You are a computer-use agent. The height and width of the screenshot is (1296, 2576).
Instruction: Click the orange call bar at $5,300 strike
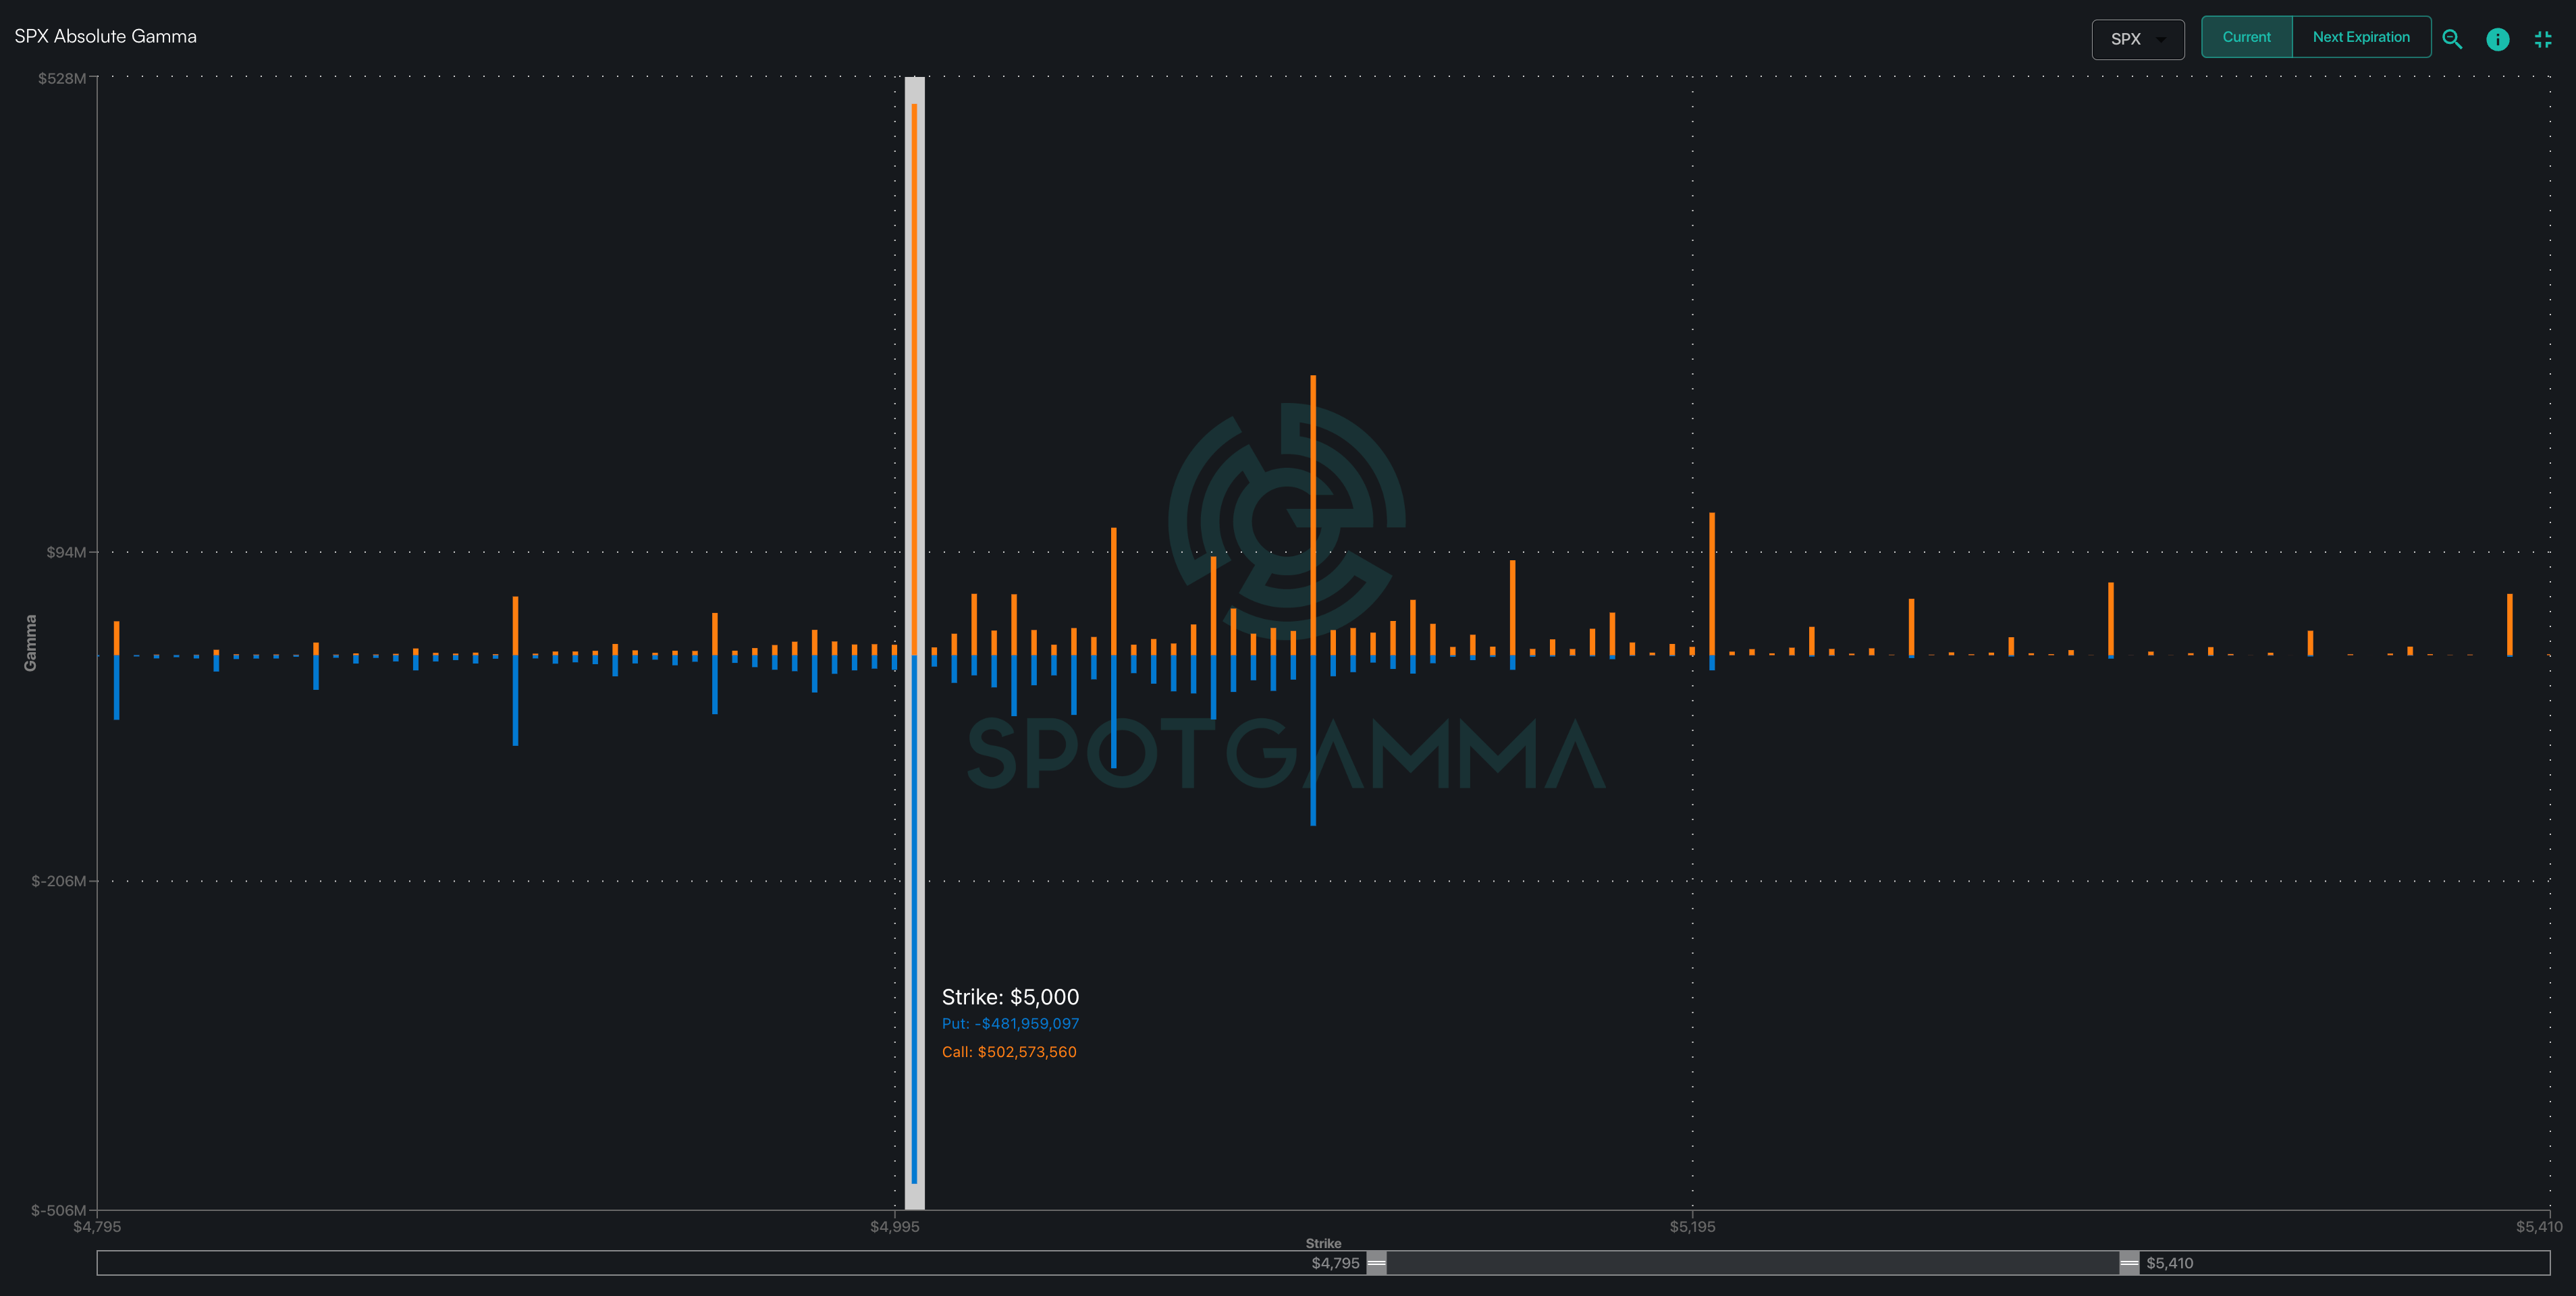pyautogui.click(x=2110, y=618)
